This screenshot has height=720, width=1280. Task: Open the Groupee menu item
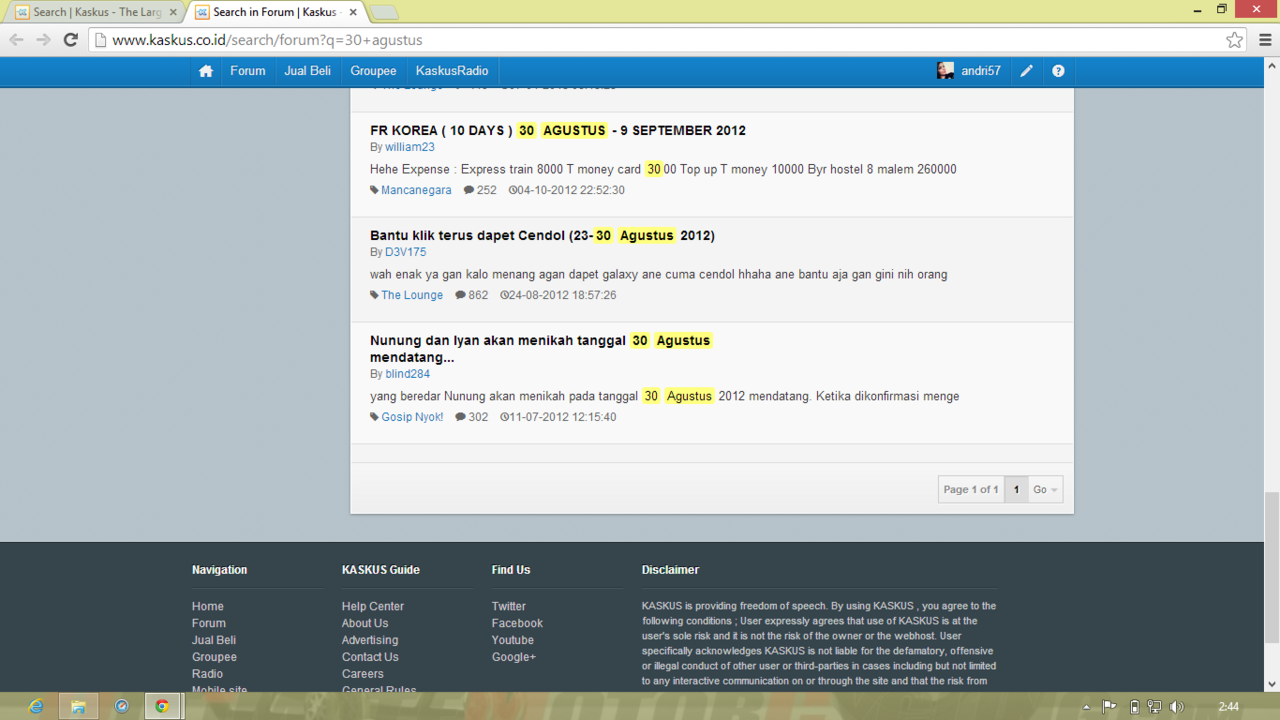click(373, 71)
